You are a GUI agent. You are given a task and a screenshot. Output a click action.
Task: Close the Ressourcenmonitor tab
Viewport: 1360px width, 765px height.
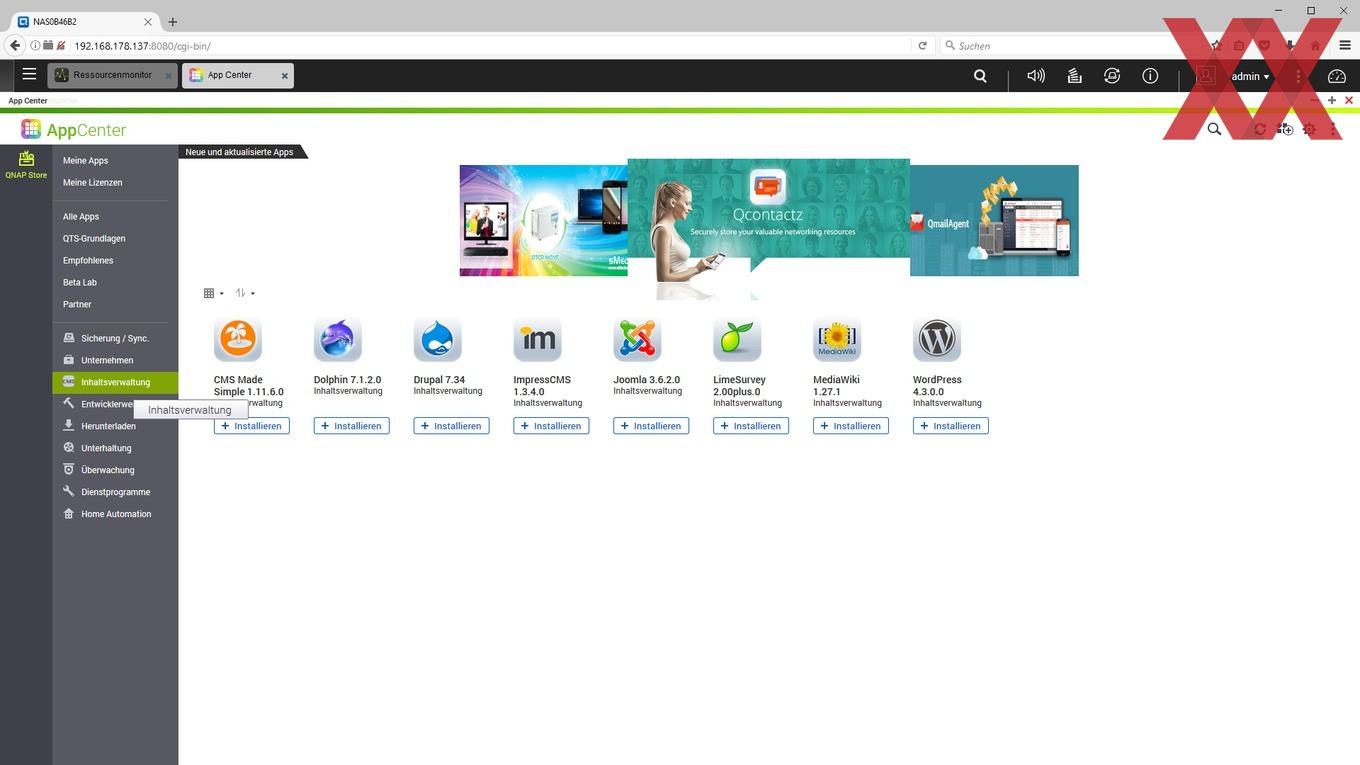168,76
